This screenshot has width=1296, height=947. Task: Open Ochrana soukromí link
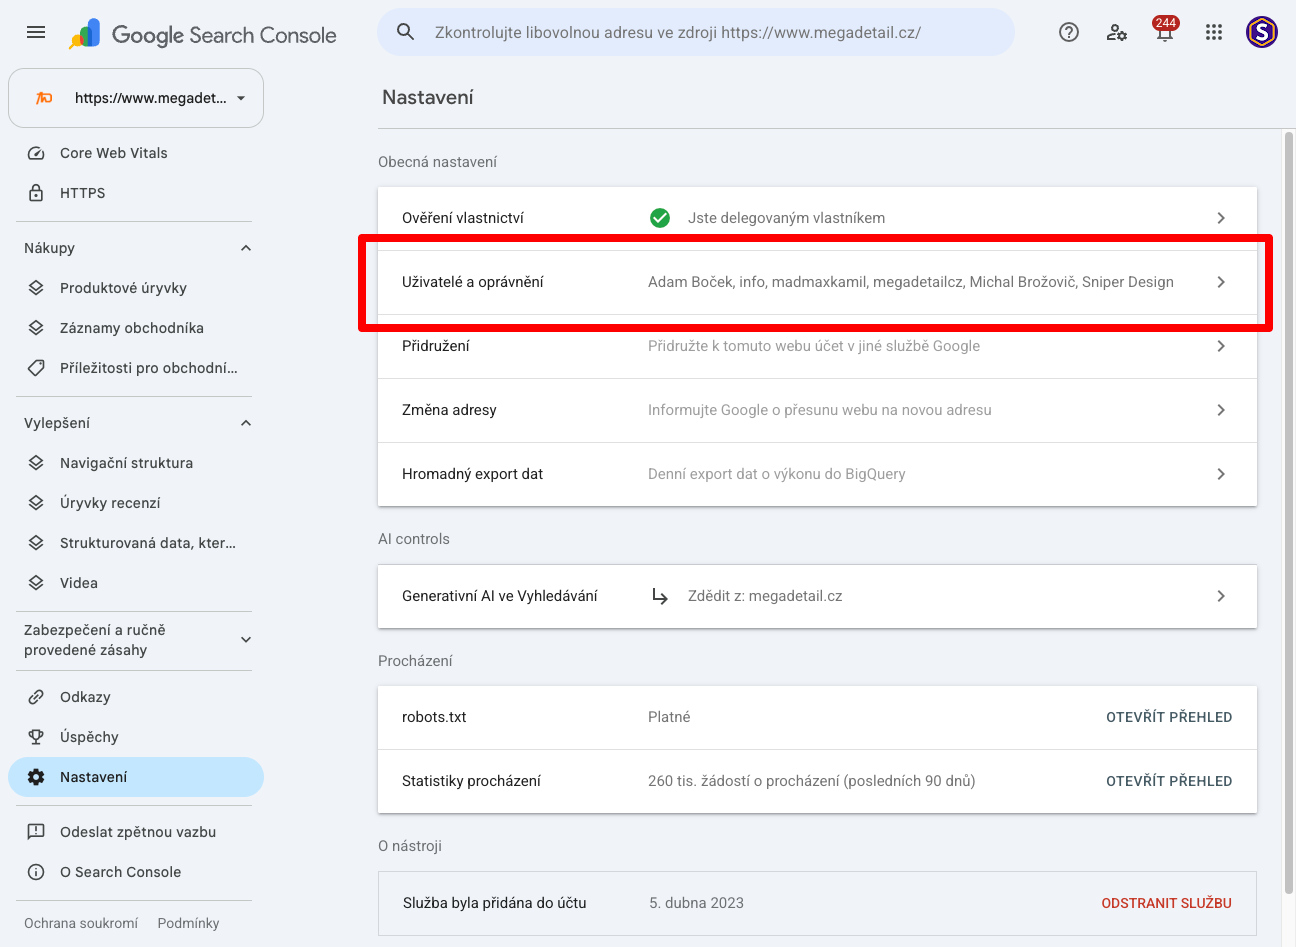pyautogui.click(x=81, y=923)
